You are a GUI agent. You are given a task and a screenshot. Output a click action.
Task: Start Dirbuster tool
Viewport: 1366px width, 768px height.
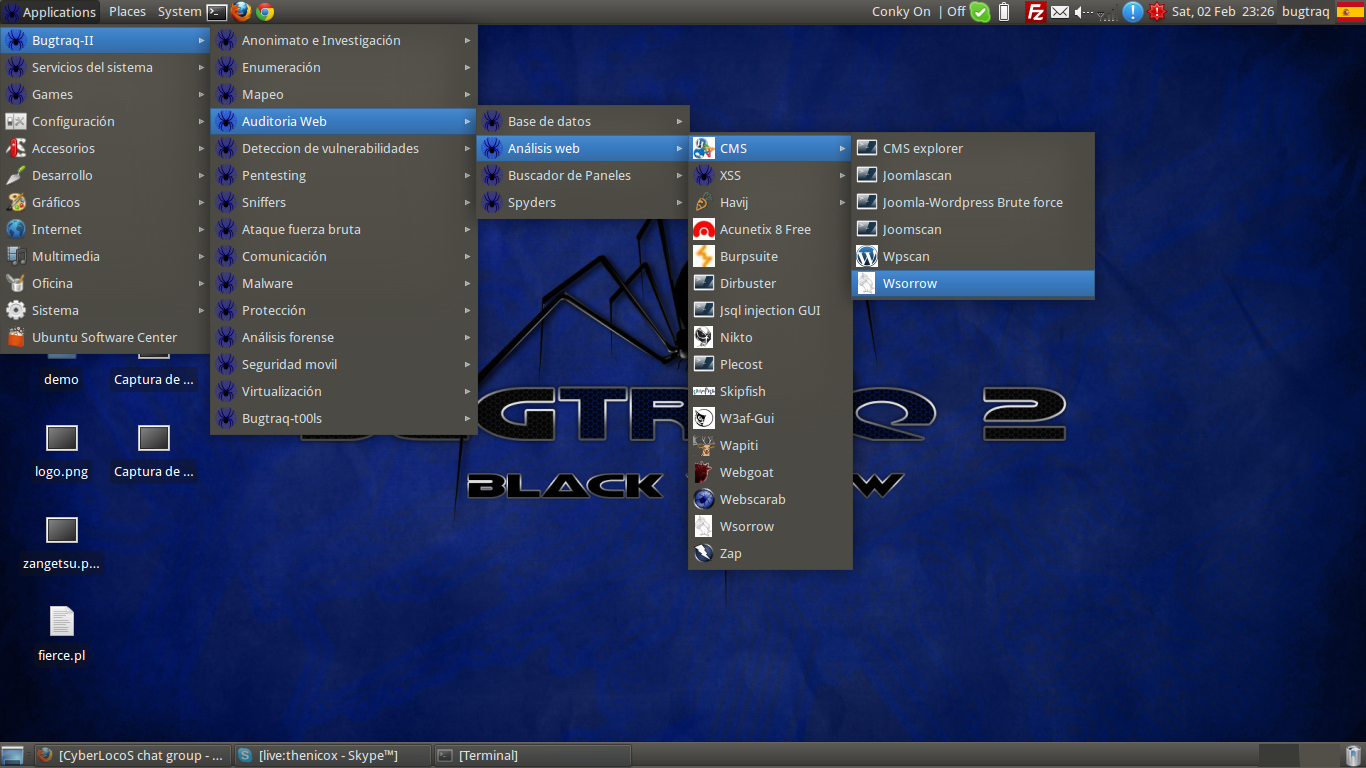click(x=770, y=283)
